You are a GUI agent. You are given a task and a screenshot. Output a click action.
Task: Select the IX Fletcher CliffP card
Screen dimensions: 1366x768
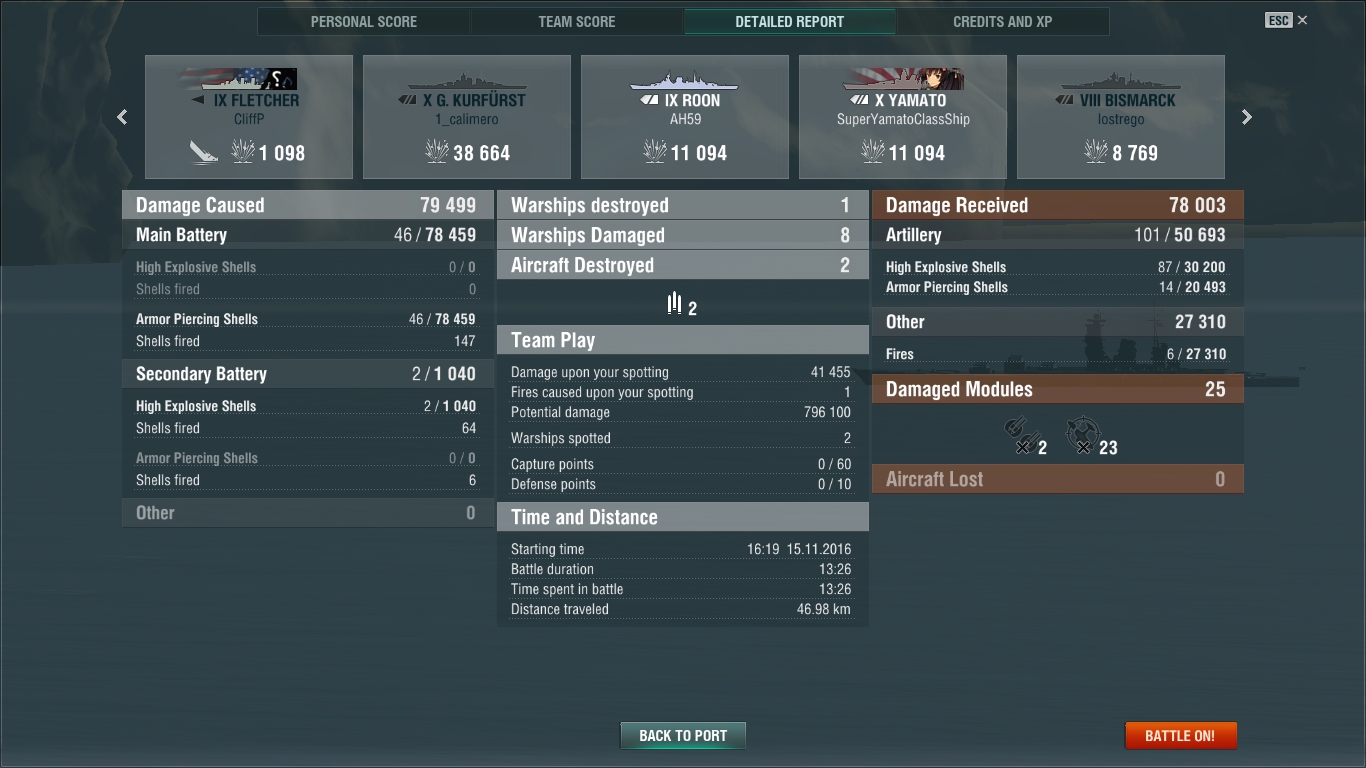click(249, 117)
